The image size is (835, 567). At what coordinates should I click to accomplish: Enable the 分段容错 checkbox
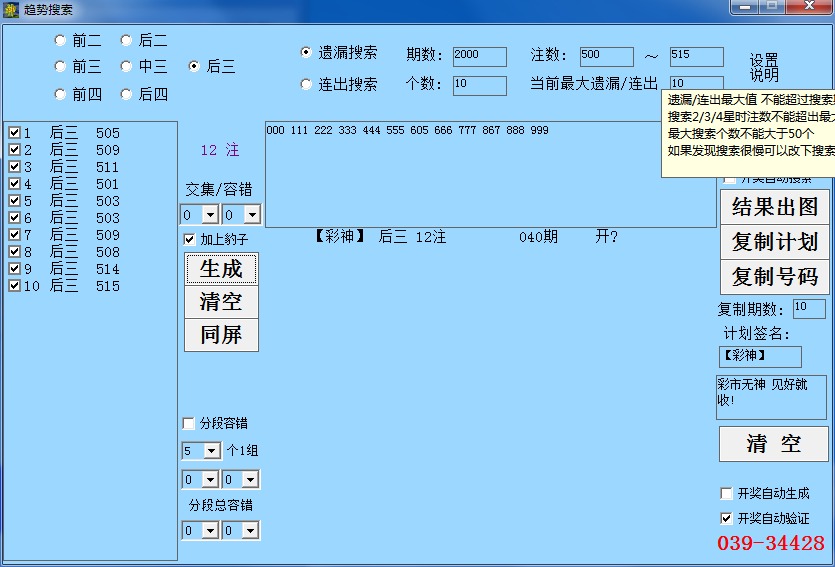point(190,424)
